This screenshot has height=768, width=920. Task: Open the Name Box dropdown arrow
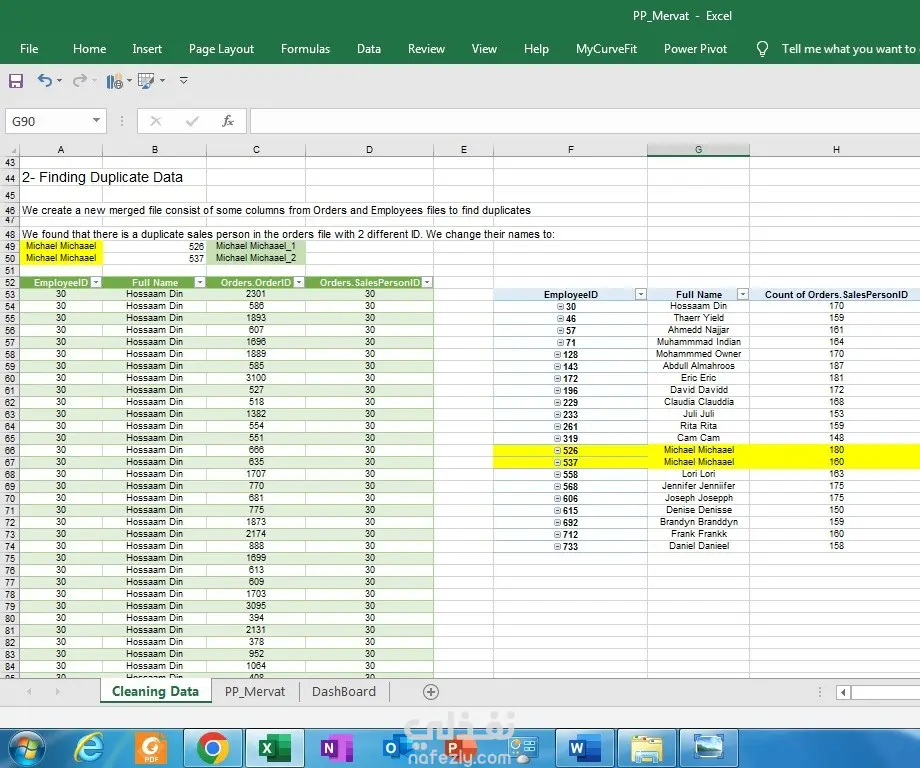[x=96, y=121]
